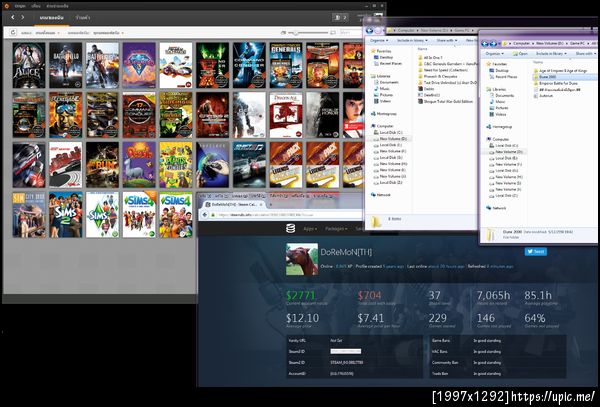
Task: Open Share with menu in rear Explorer
Action: click(447, 40)
